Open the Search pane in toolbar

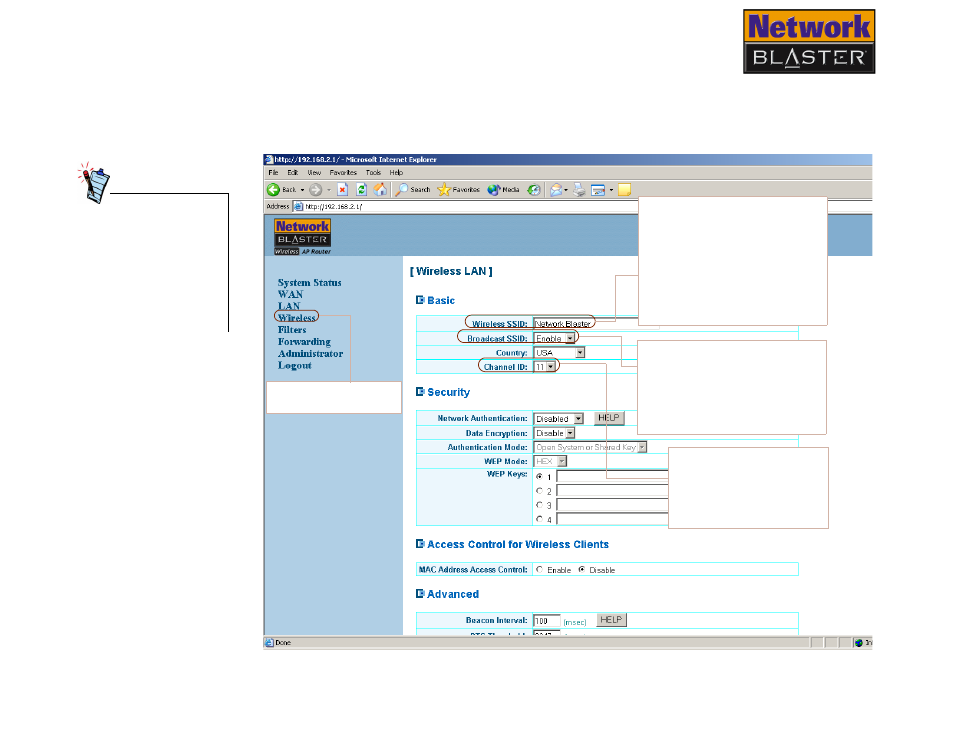413,190
